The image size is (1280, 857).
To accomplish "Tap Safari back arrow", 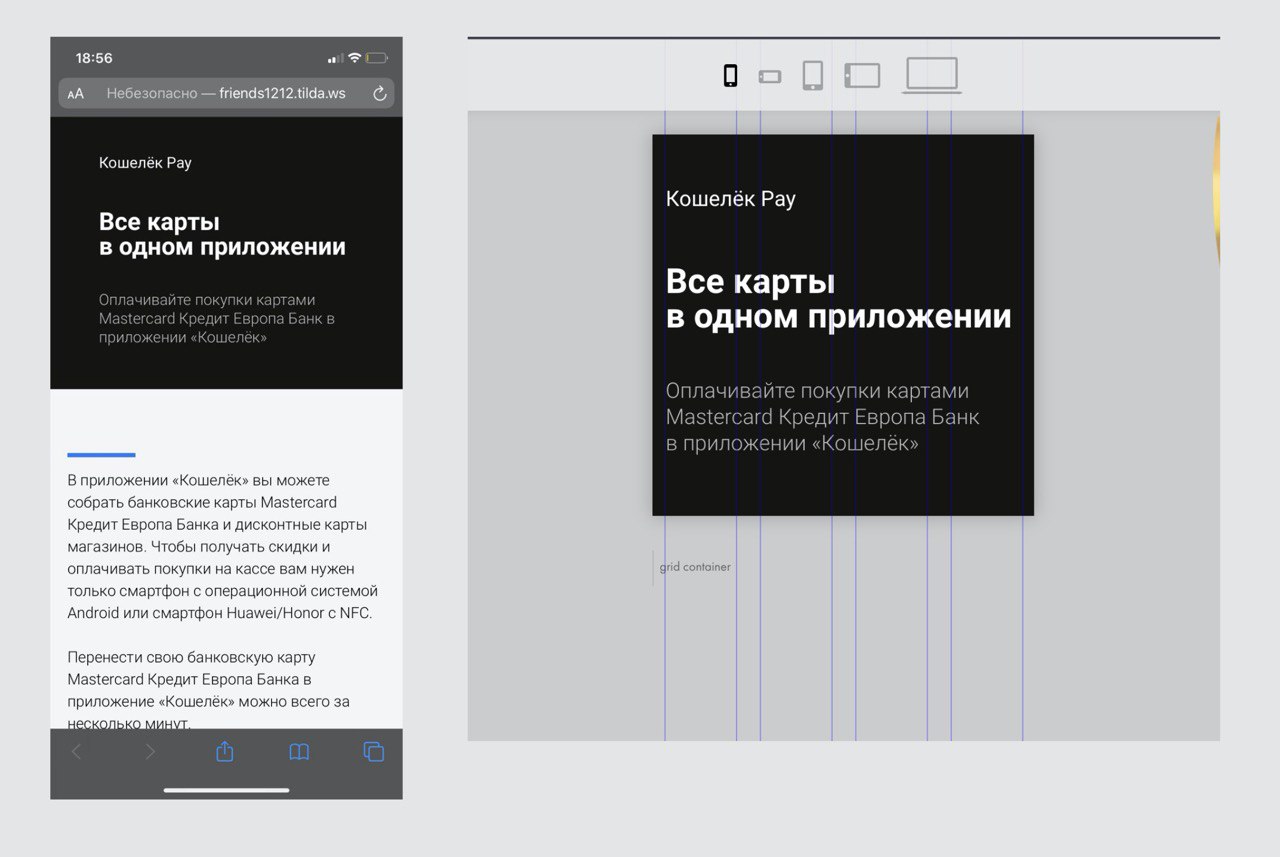I will click(77, 752).
